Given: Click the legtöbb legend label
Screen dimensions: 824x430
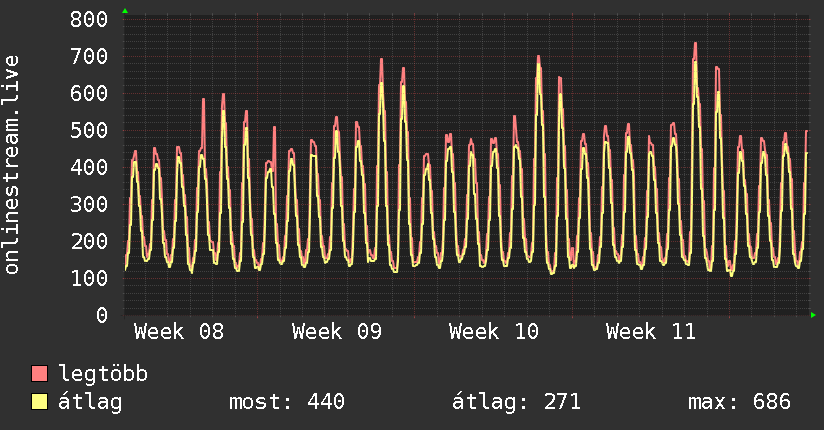Looking at the screenshot, I should pyautogui.click(x=103, y=375).
